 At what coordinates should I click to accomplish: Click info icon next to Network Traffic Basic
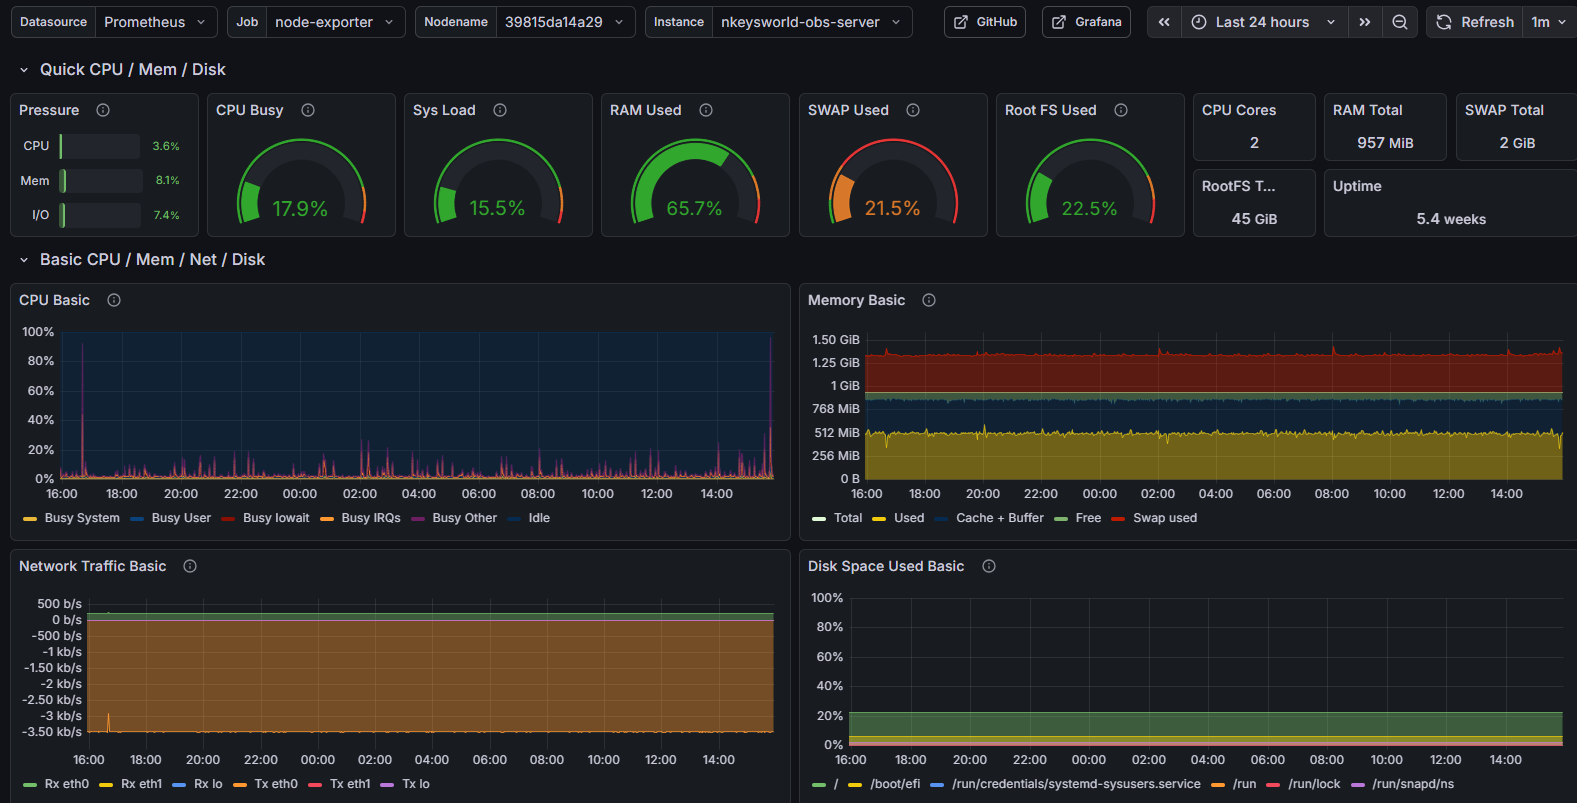pos(190,566)
